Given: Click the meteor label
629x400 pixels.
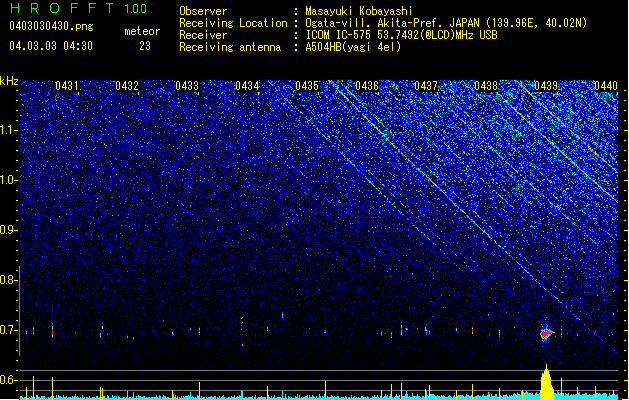Looking at the screenshot, I should 142,31.
